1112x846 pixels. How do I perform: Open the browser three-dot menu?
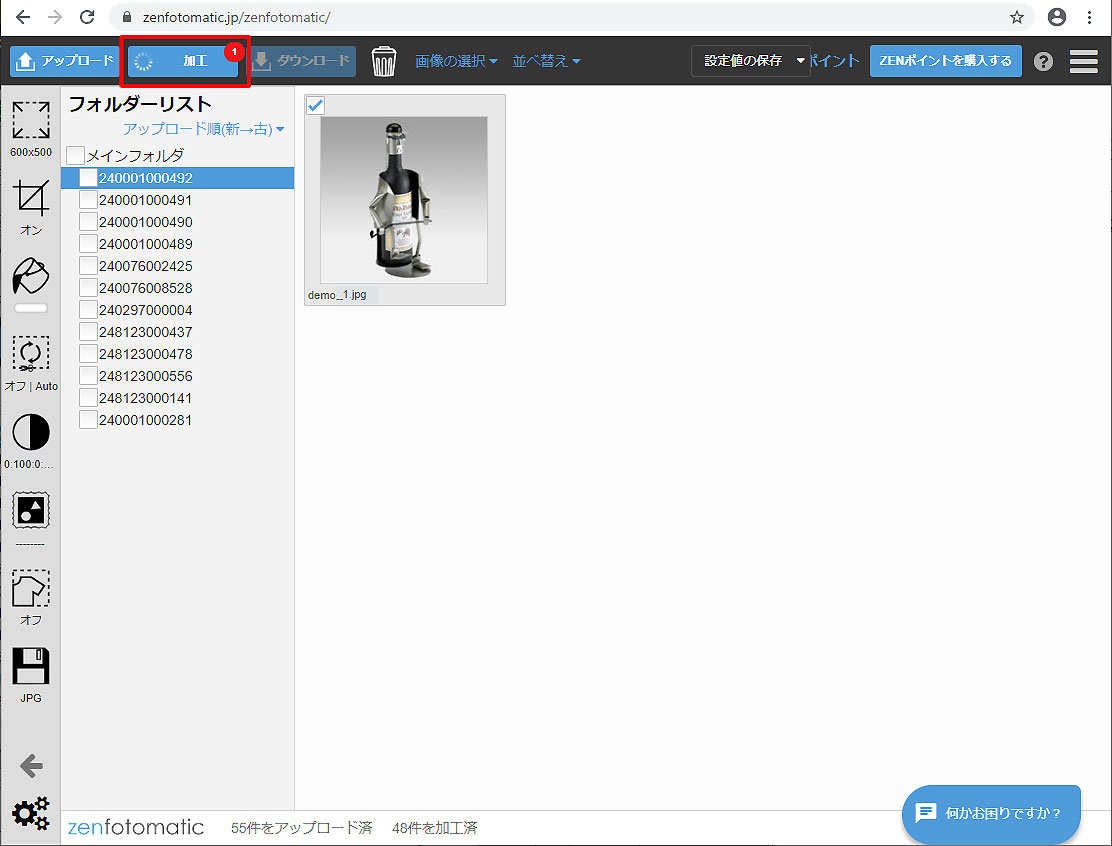coord(1089,17)
